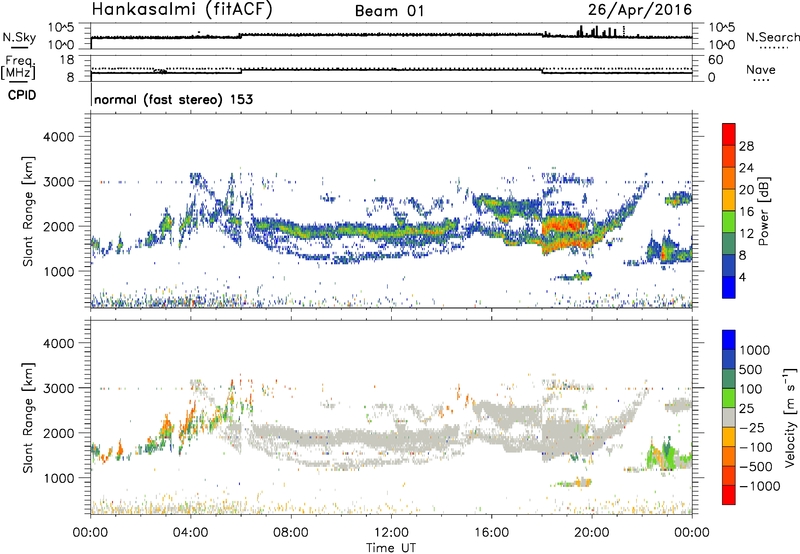800x554 pixels.
Task: Click the light green segment of Power colorbar
Action: (x=729, y=222)
